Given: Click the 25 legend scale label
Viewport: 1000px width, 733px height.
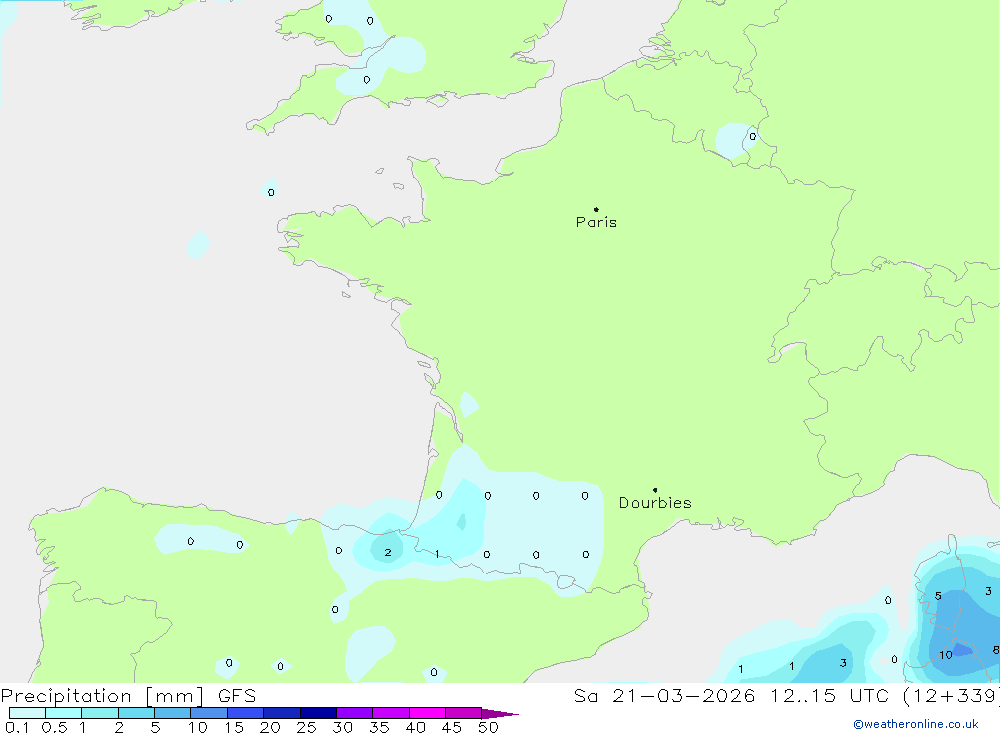Looking at the screenshot, I should pyautogui.click(x=306, y=727).
